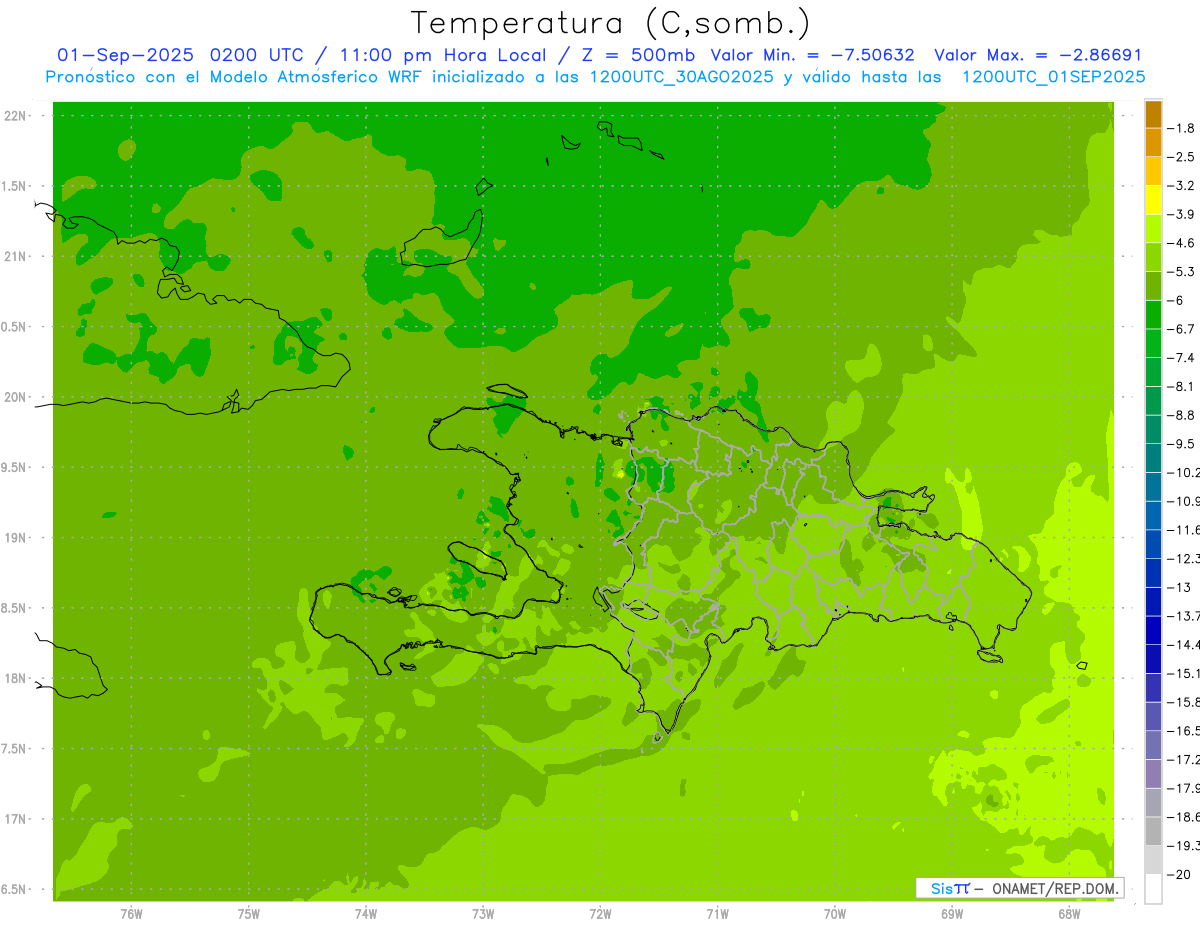Click the '76W' longitude label
Screen dimensions: 1200x927
coord(131,914)
